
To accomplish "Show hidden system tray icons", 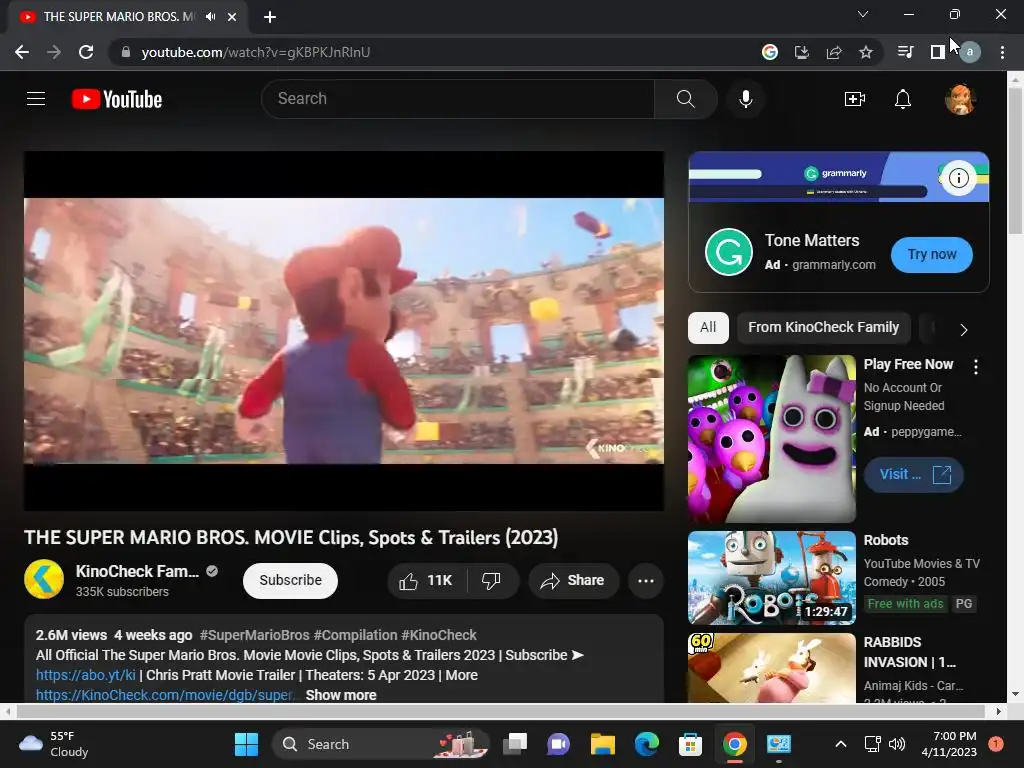I will [x=841, y=744].
